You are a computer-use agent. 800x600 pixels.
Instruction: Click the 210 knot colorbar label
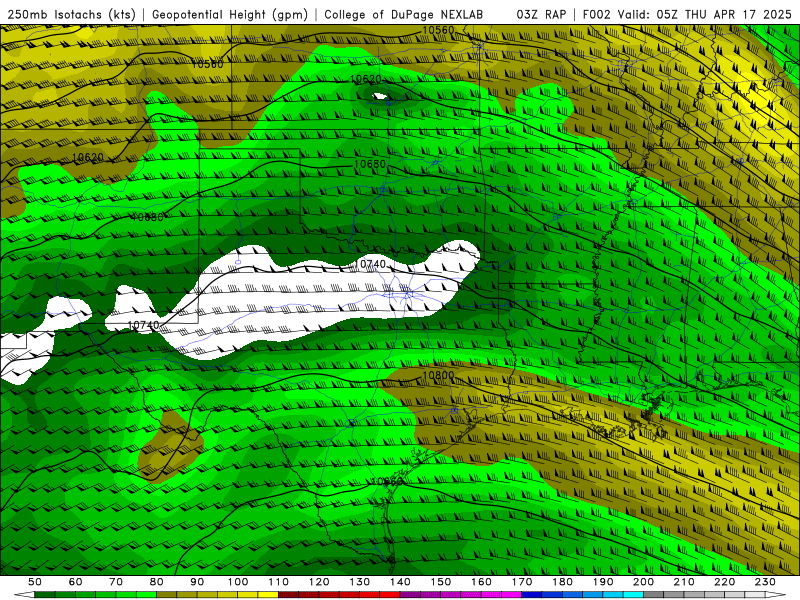point(684,582)
